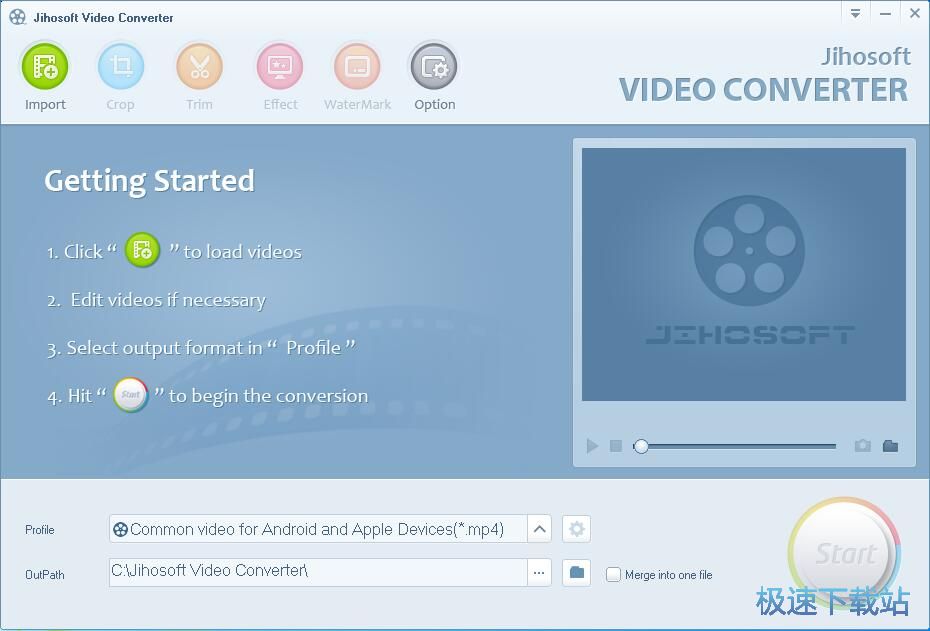The image size is (930, 631).
Task: Select the Crop tool icon
Action: point(120,66)
